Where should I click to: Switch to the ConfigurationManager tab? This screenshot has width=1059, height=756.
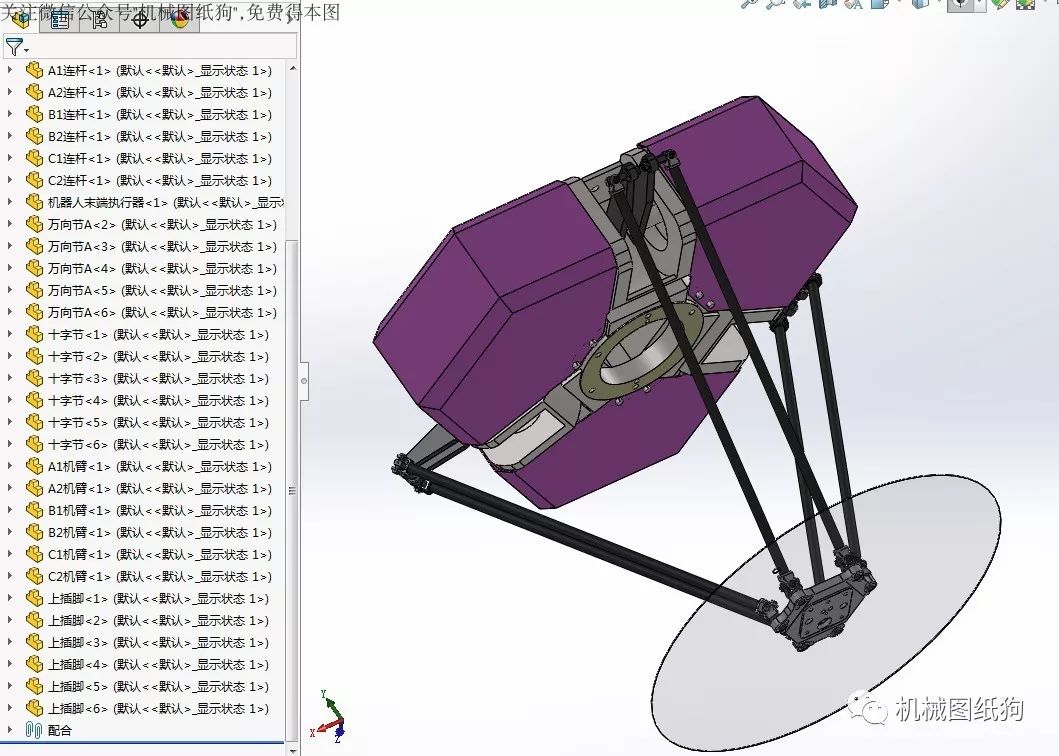100,19
